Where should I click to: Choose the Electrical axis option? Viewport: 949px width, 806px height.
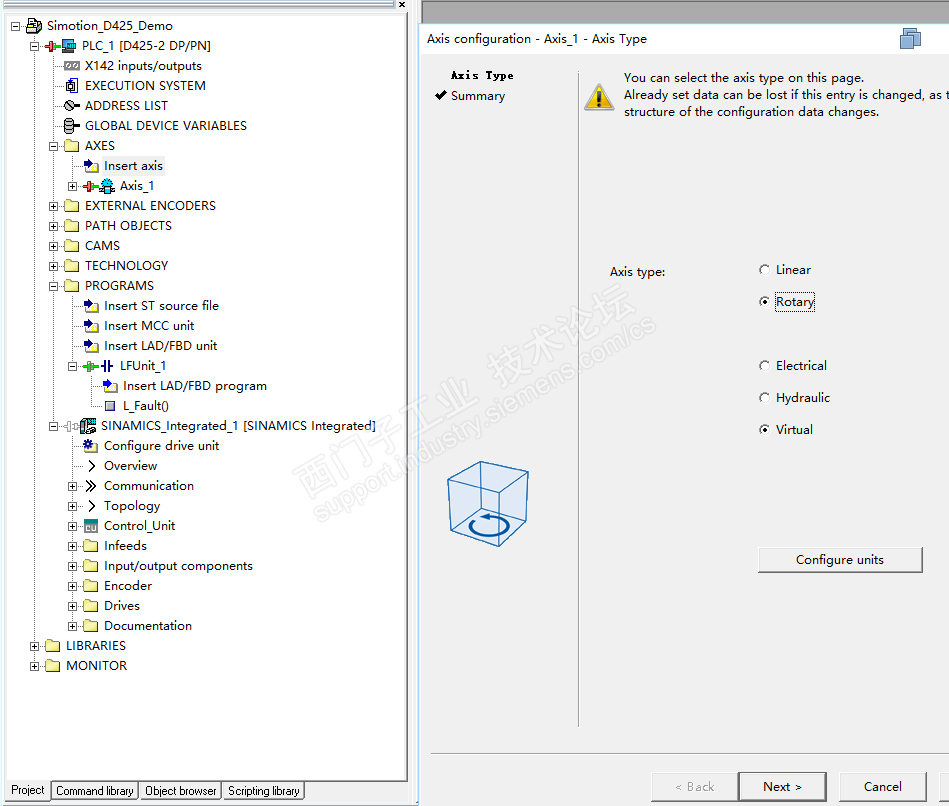(764, 365)
